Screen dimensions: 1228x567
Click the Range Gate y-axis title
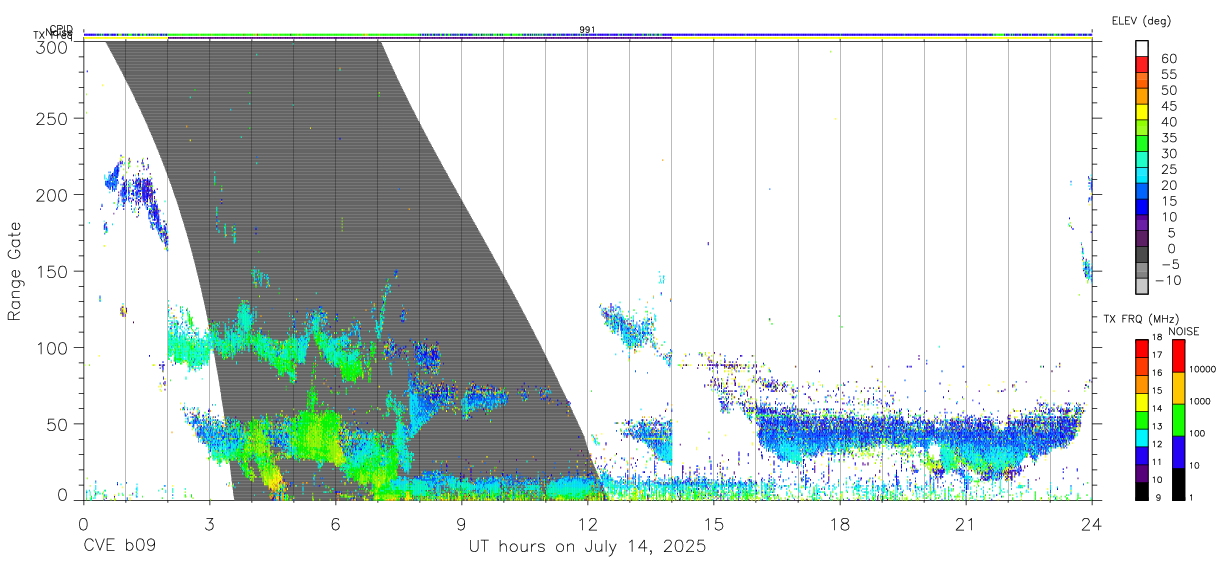pyautogui.click(x=15, y=270)
